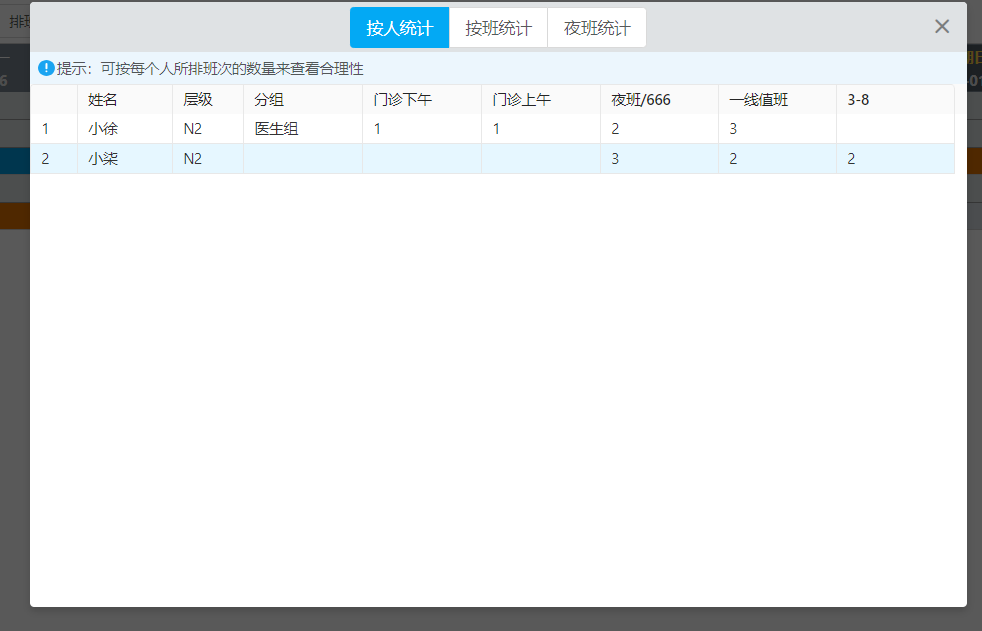The image size is (982, 631).
Task: Click the 3-8 column header
Action: [x=896, y=100]
